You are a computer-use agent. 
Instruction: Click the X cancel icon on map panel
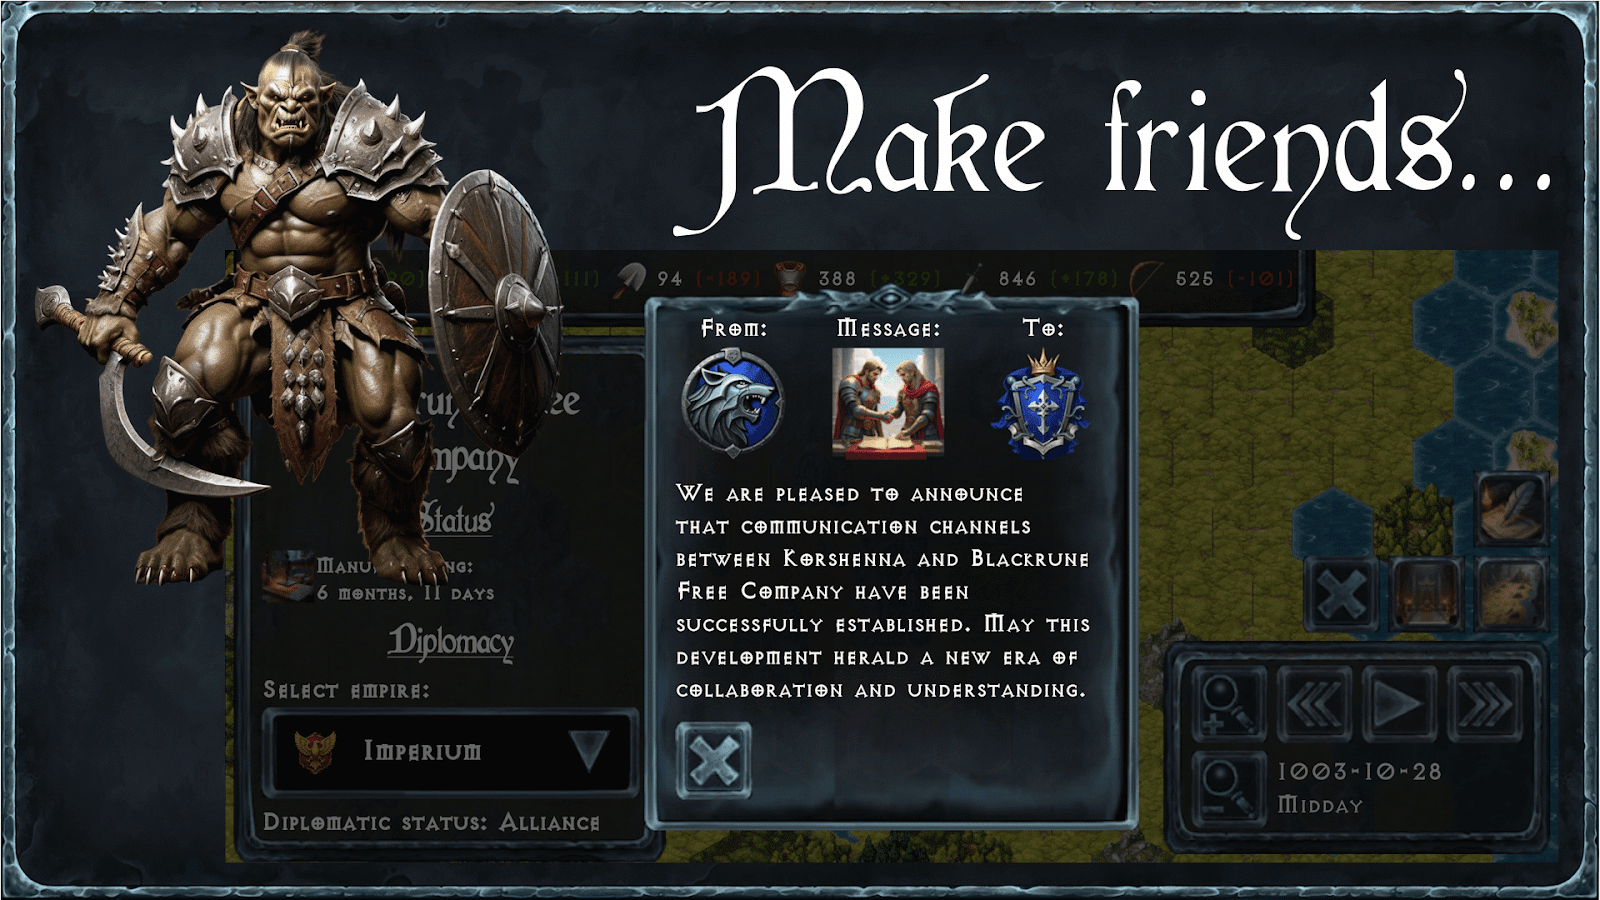coord(1342,595)
